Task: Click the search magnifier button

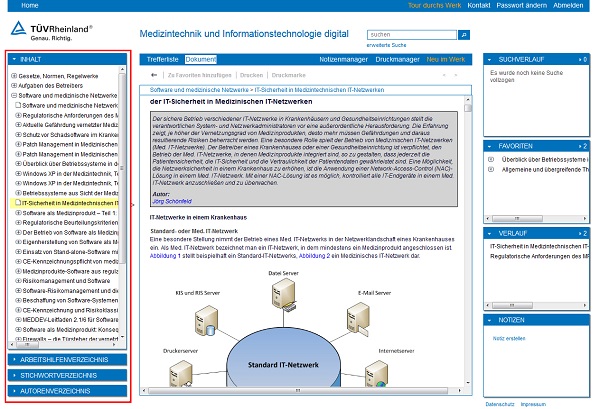Action: (464, 35)
